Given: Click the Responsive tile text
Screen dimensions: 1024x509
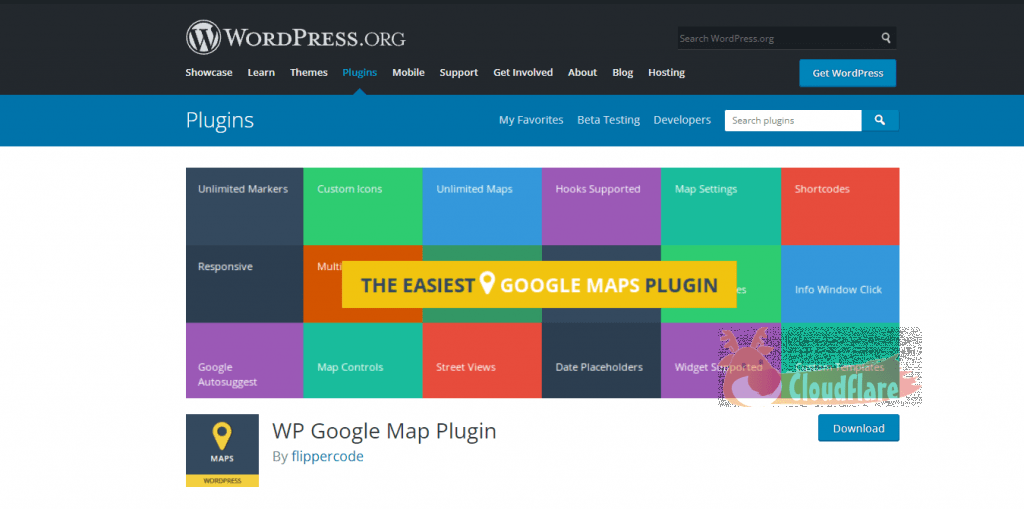Looking at the screenshot, I should click(x=225, y=267).
